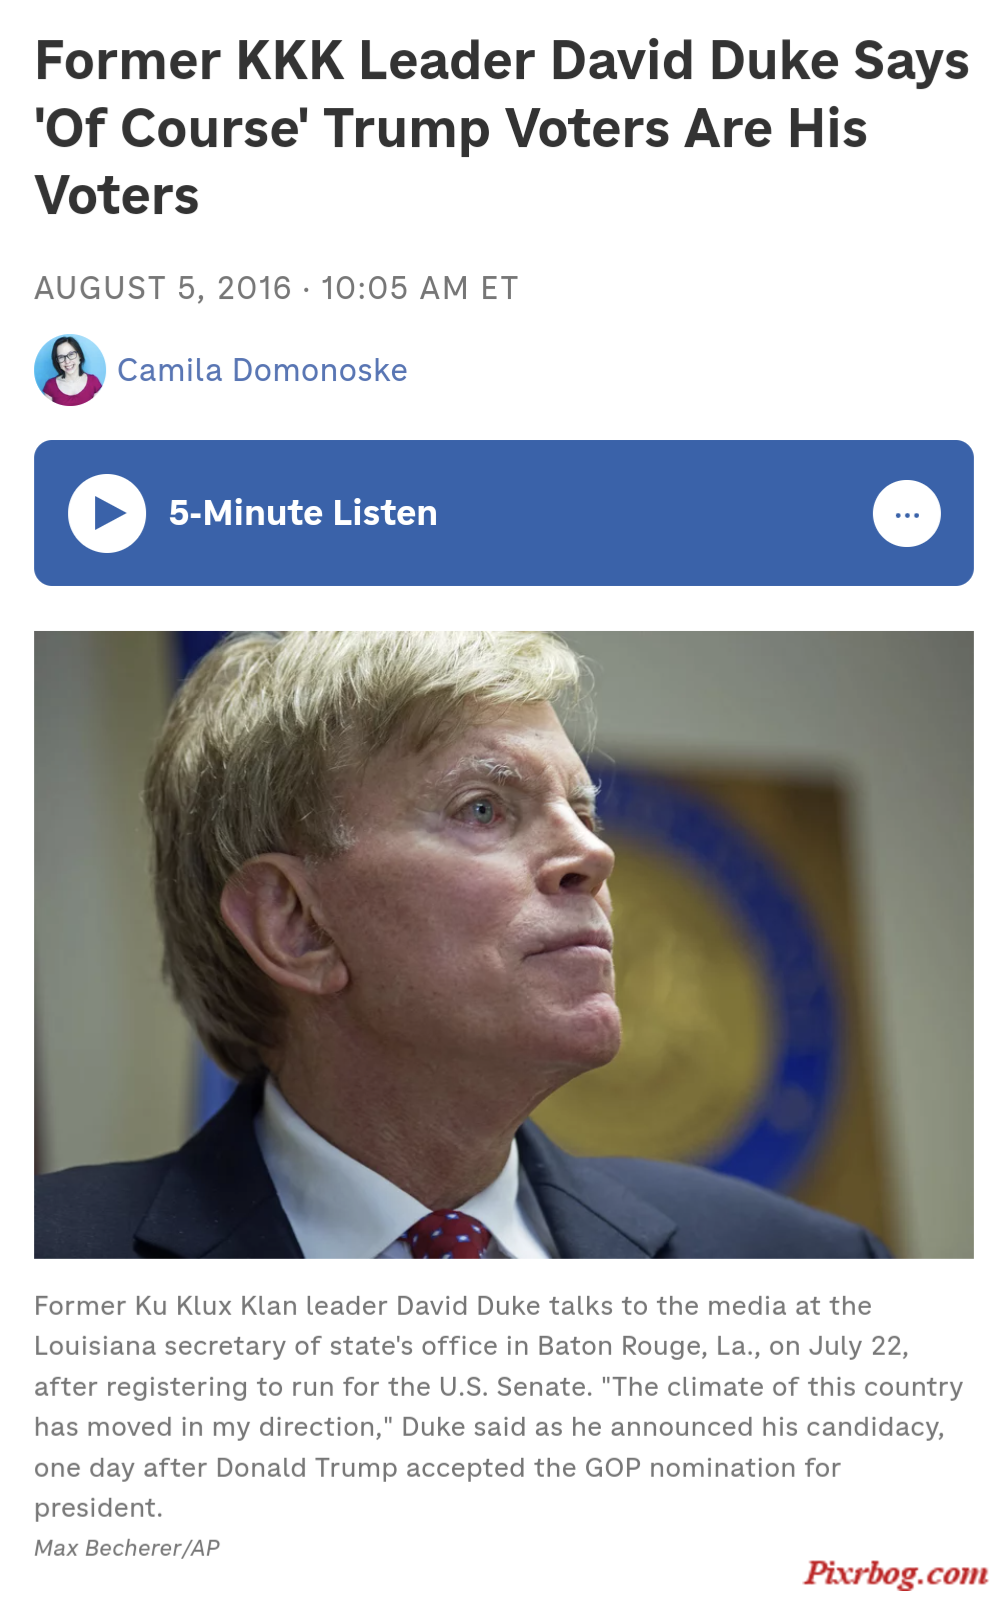The image size is (1008, 1606).
Task: Click the word "Voters" ending the headline
Action: [117, 195]
